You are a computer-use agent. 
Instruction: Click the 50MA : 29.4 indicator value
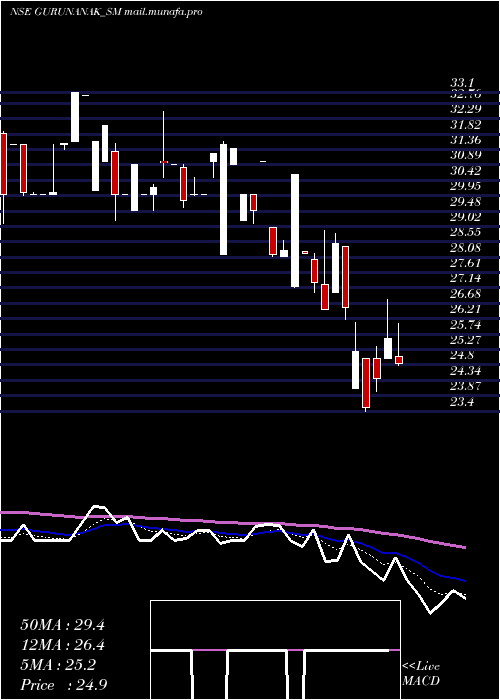point(62,625)
